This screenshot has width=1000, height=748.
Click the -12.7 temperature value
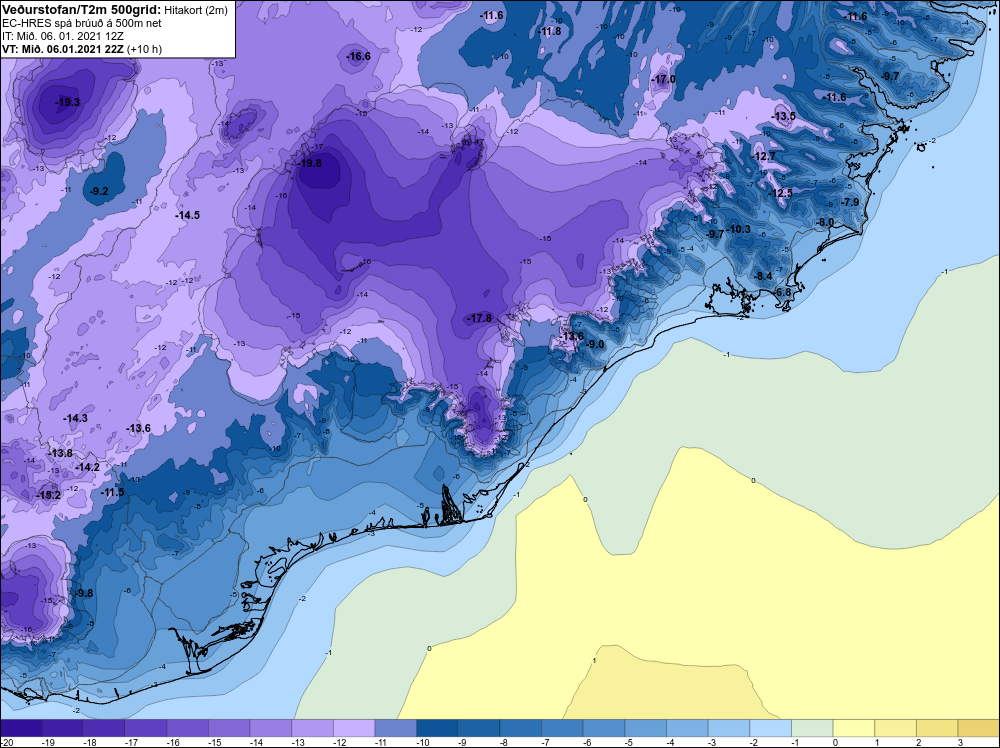tap(764, 156)
